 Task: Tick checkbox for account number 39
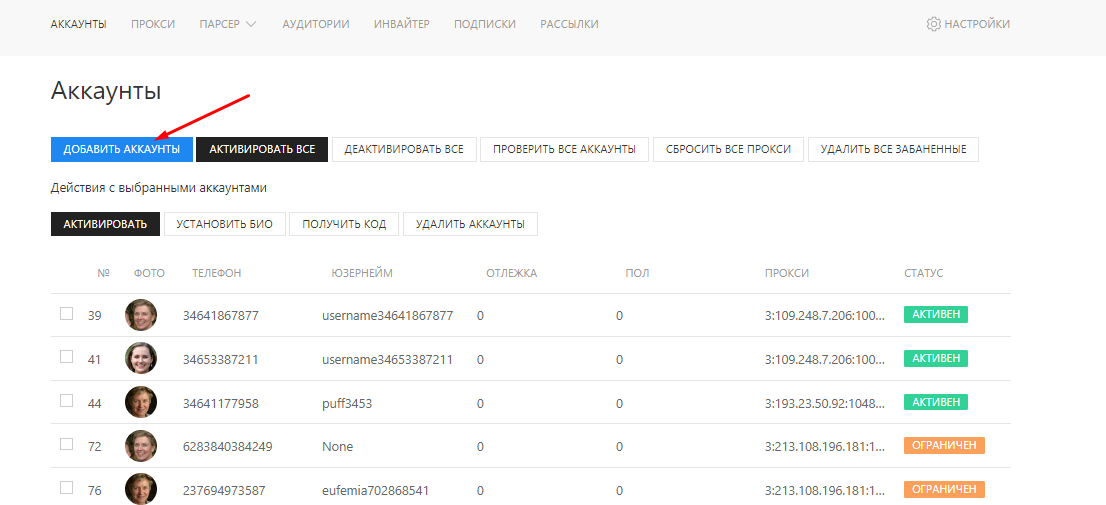coord(67,313)
